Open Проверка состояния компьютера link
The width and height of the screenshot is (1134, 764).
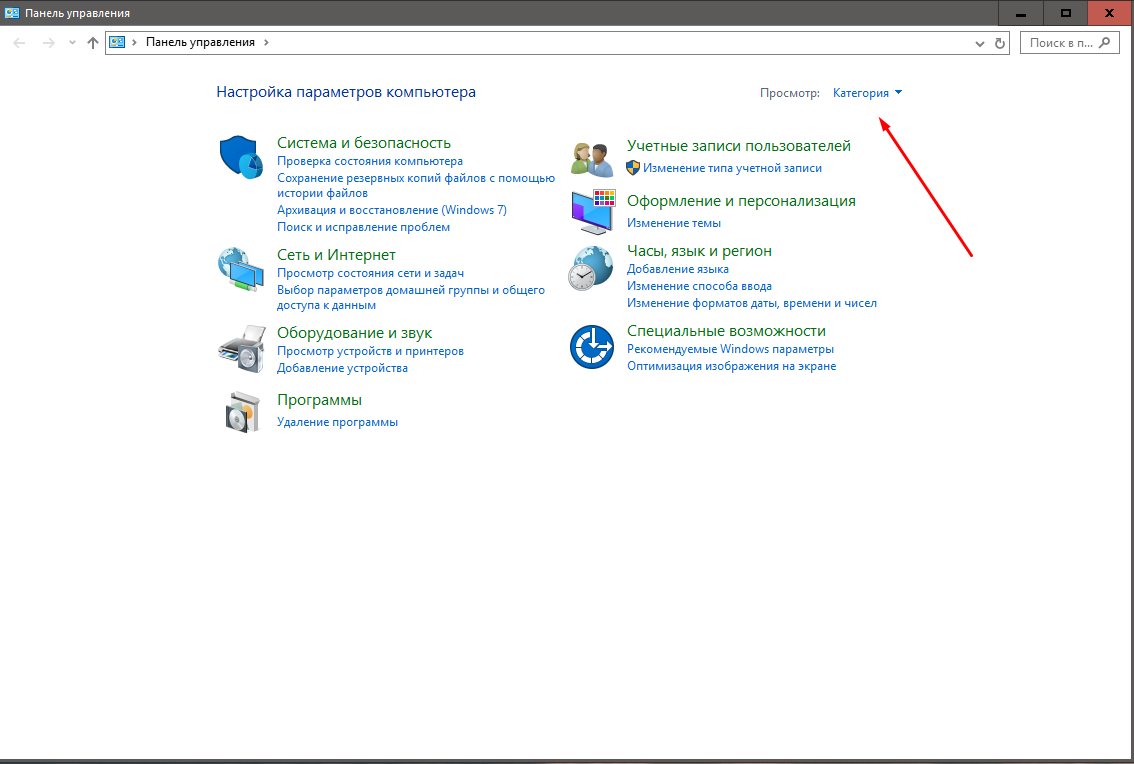[x=370, y=161]
